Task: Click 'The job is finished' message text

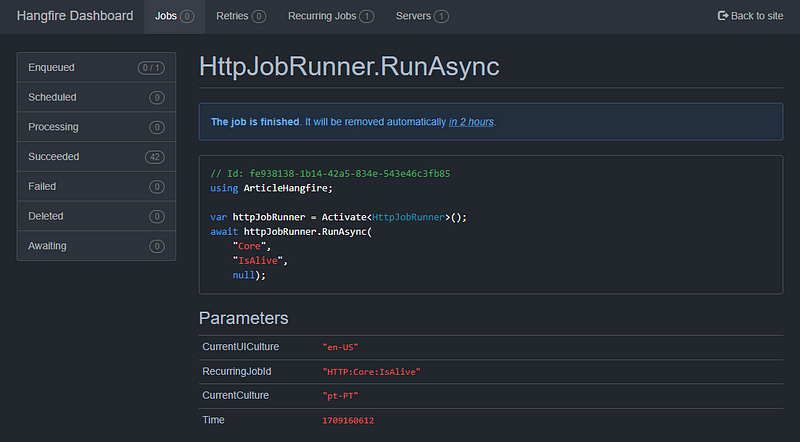Action: coord(255,122)
